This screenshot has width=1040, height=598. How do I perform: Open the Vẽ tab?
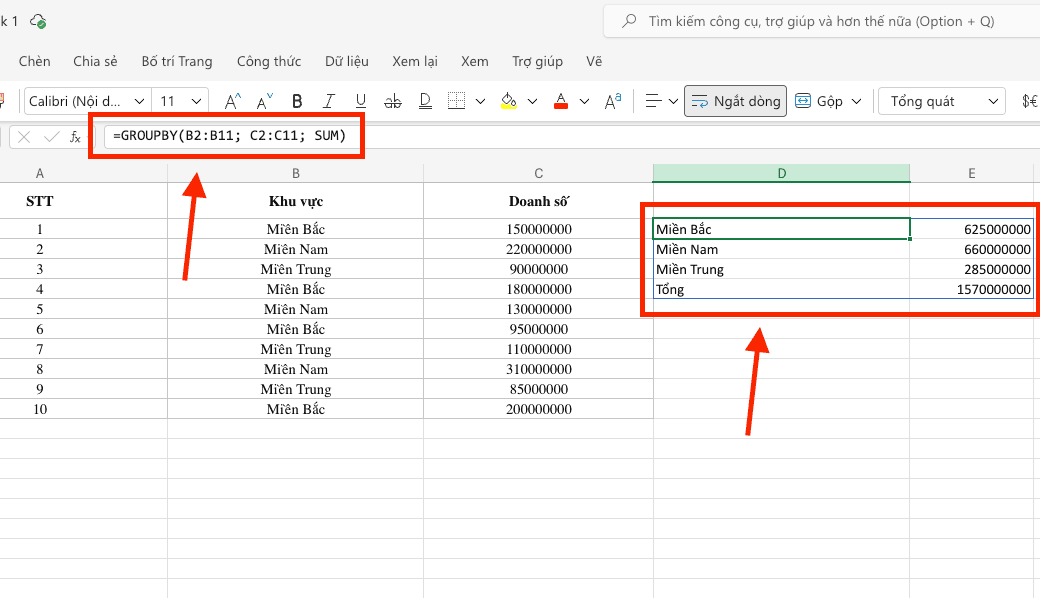coord(594,62)
